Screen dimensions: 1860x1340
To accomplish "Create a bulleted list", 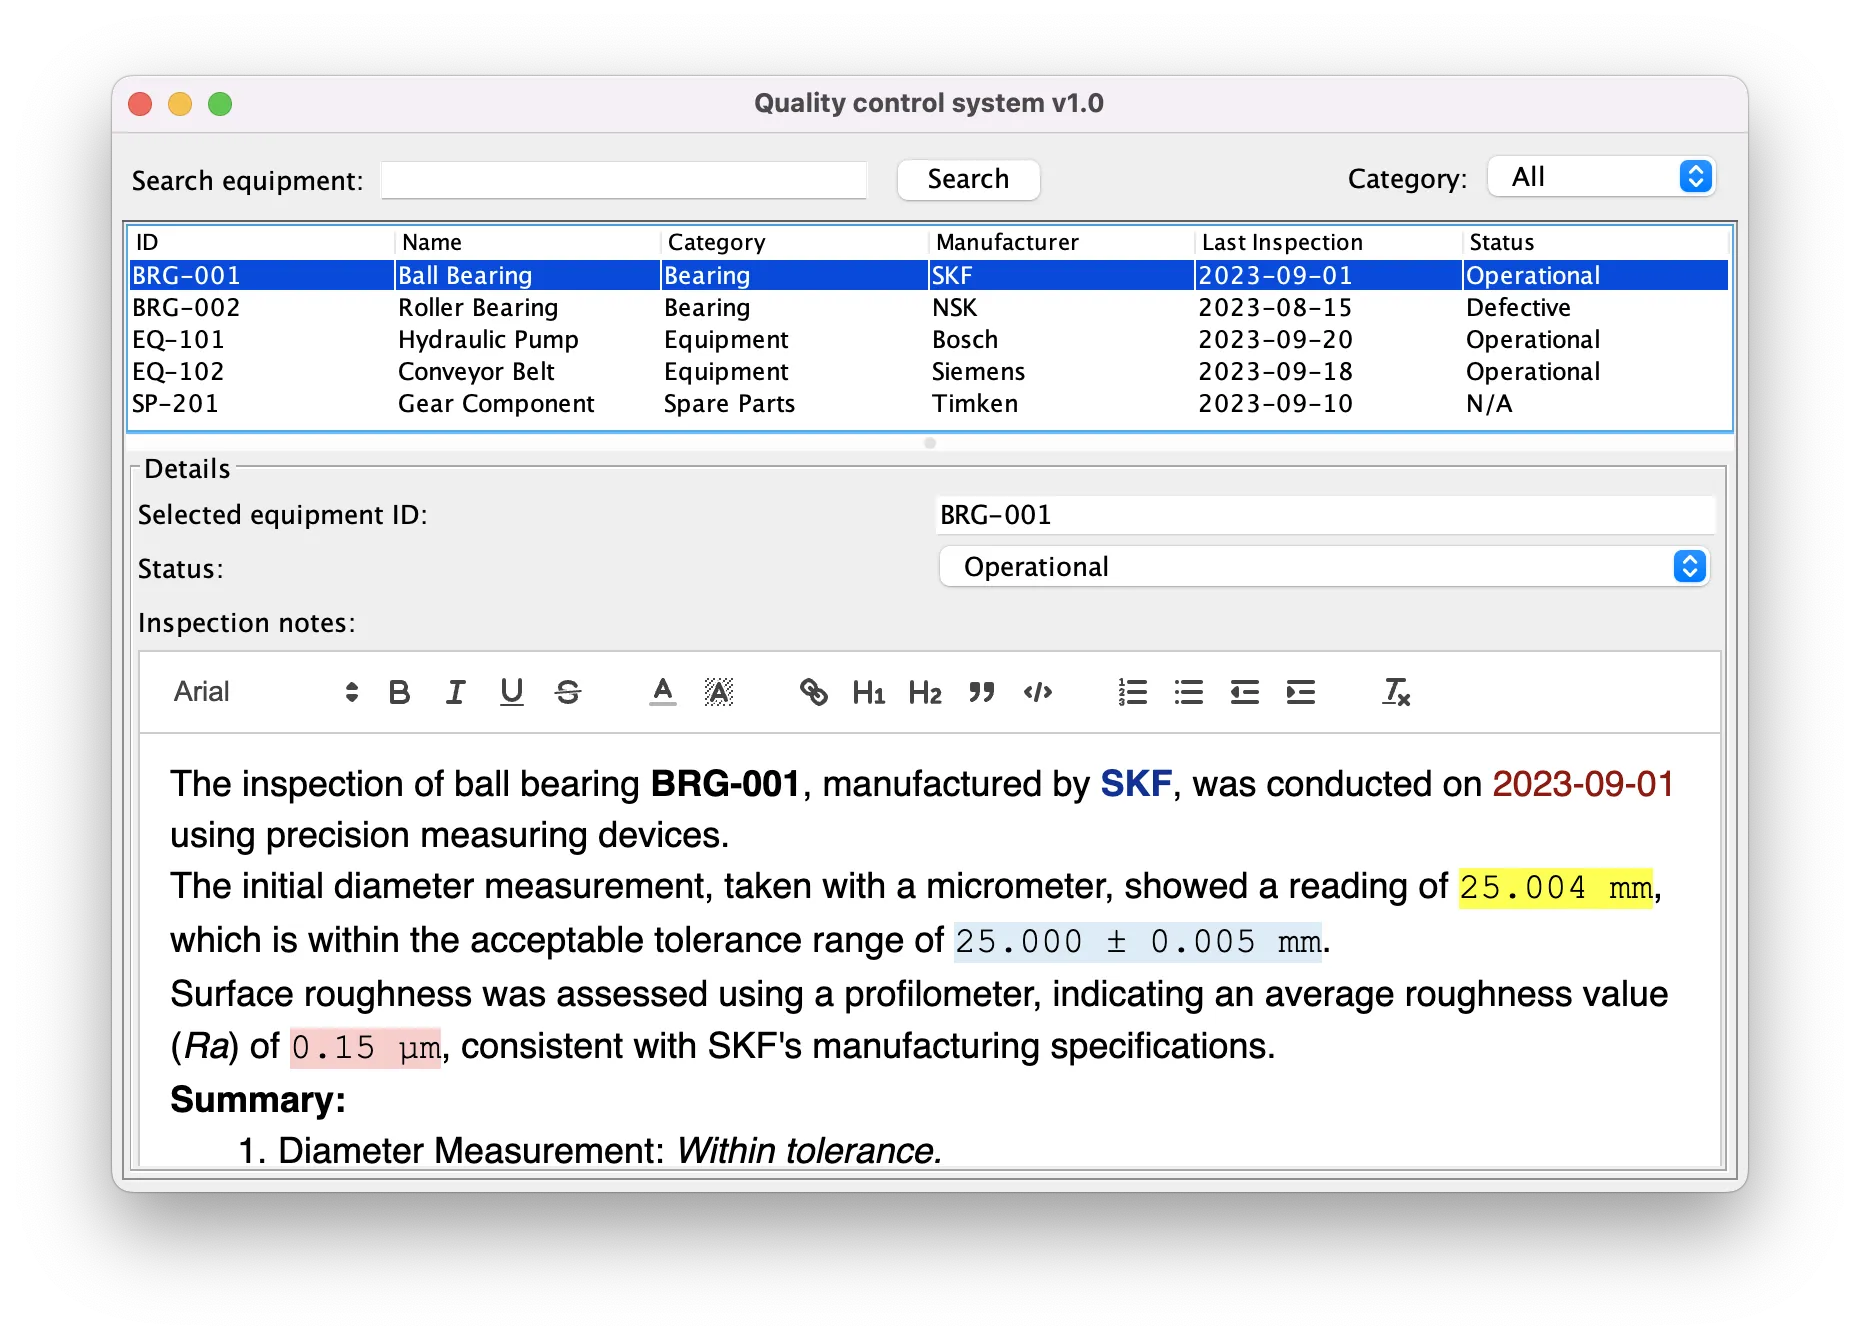I will pos(1189,692).
